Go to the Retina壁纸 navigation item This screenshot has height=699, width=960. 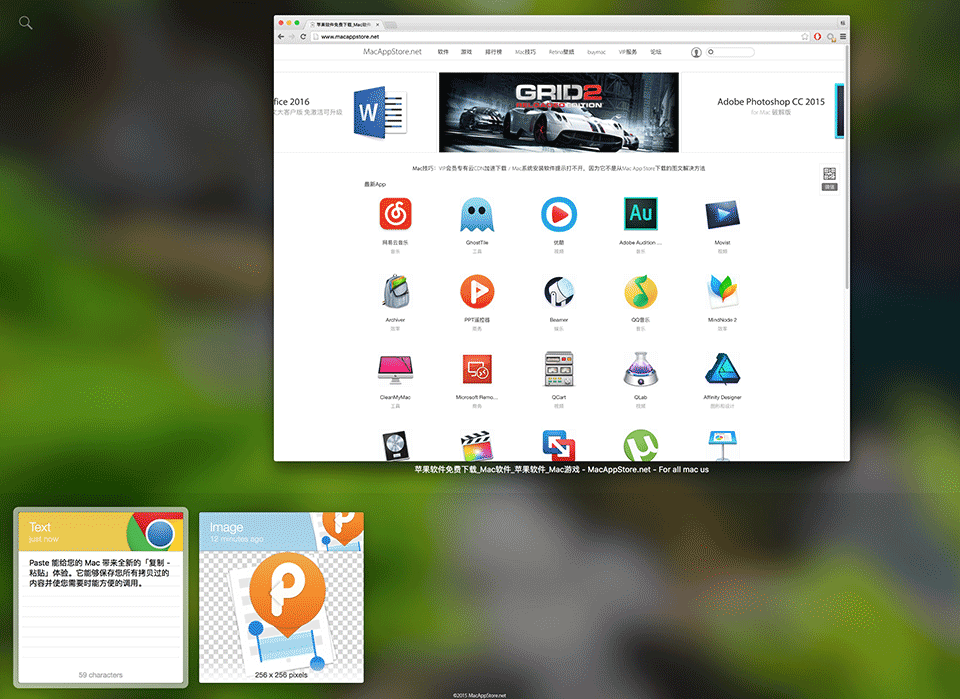(562, 51)
